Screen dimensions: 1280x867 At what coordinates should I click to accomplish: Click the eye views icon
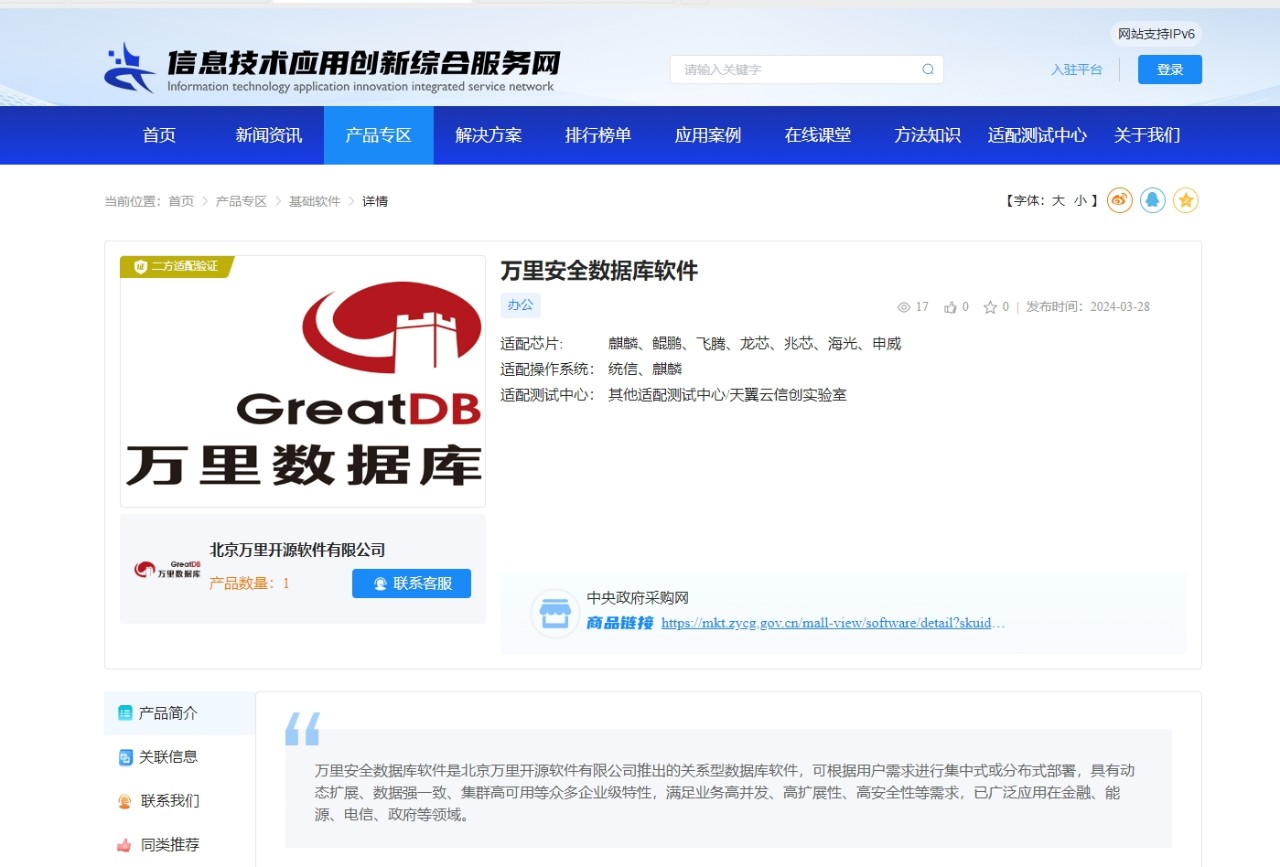click(x=904, y=307)
